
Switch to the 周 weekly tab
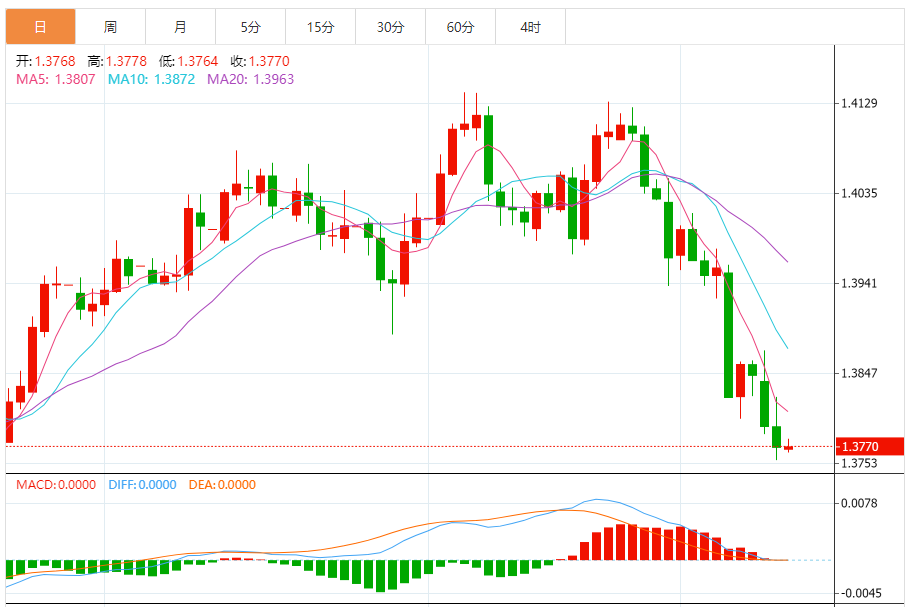coord(110,27)
